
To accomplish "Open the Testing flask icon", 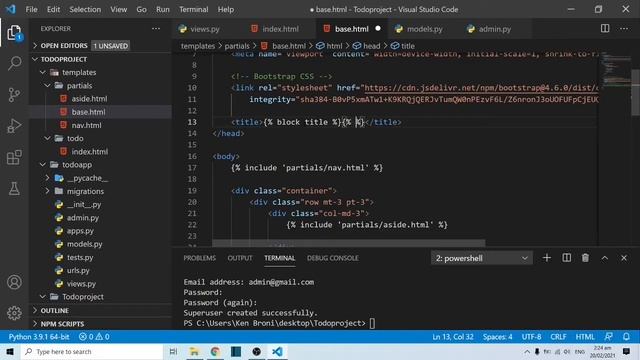I will (14, 189).
